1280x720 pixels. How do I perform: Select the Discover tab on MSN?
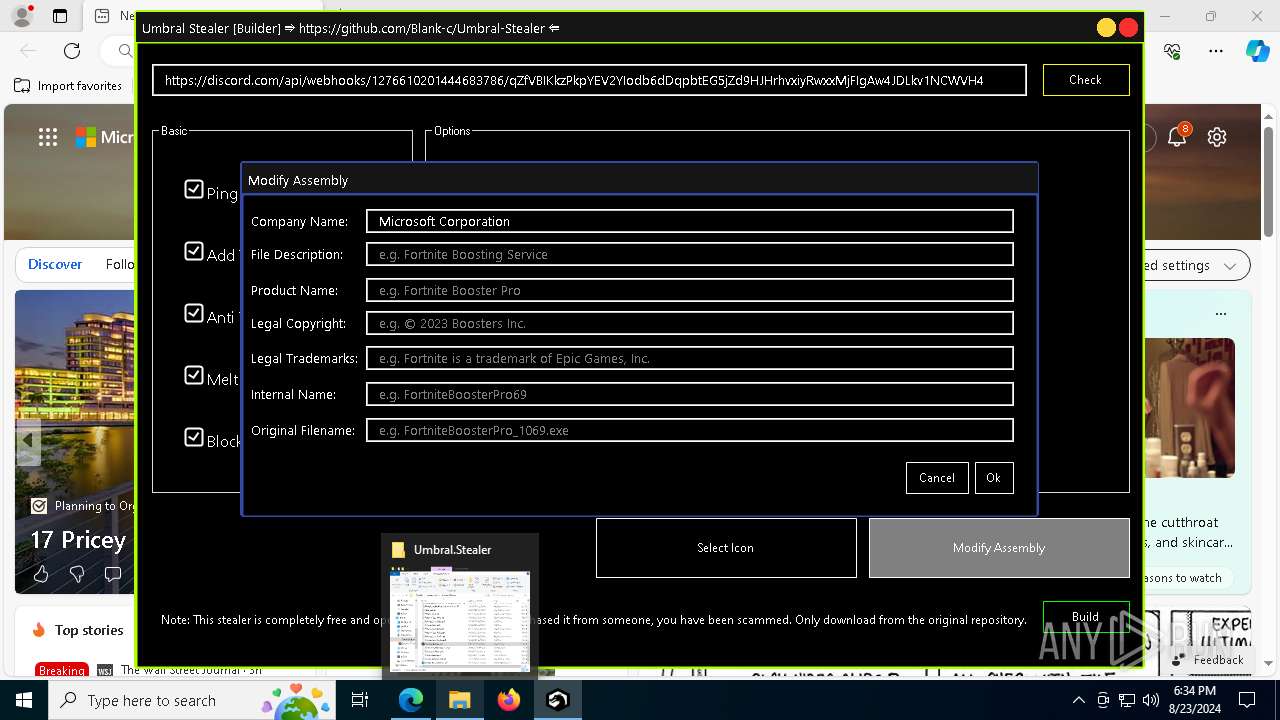click(55, 265)
